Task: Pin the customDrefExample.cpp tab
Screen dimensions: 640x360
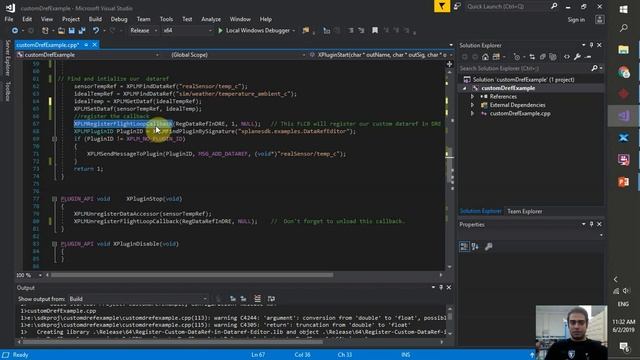Action: tap(86, 45)
